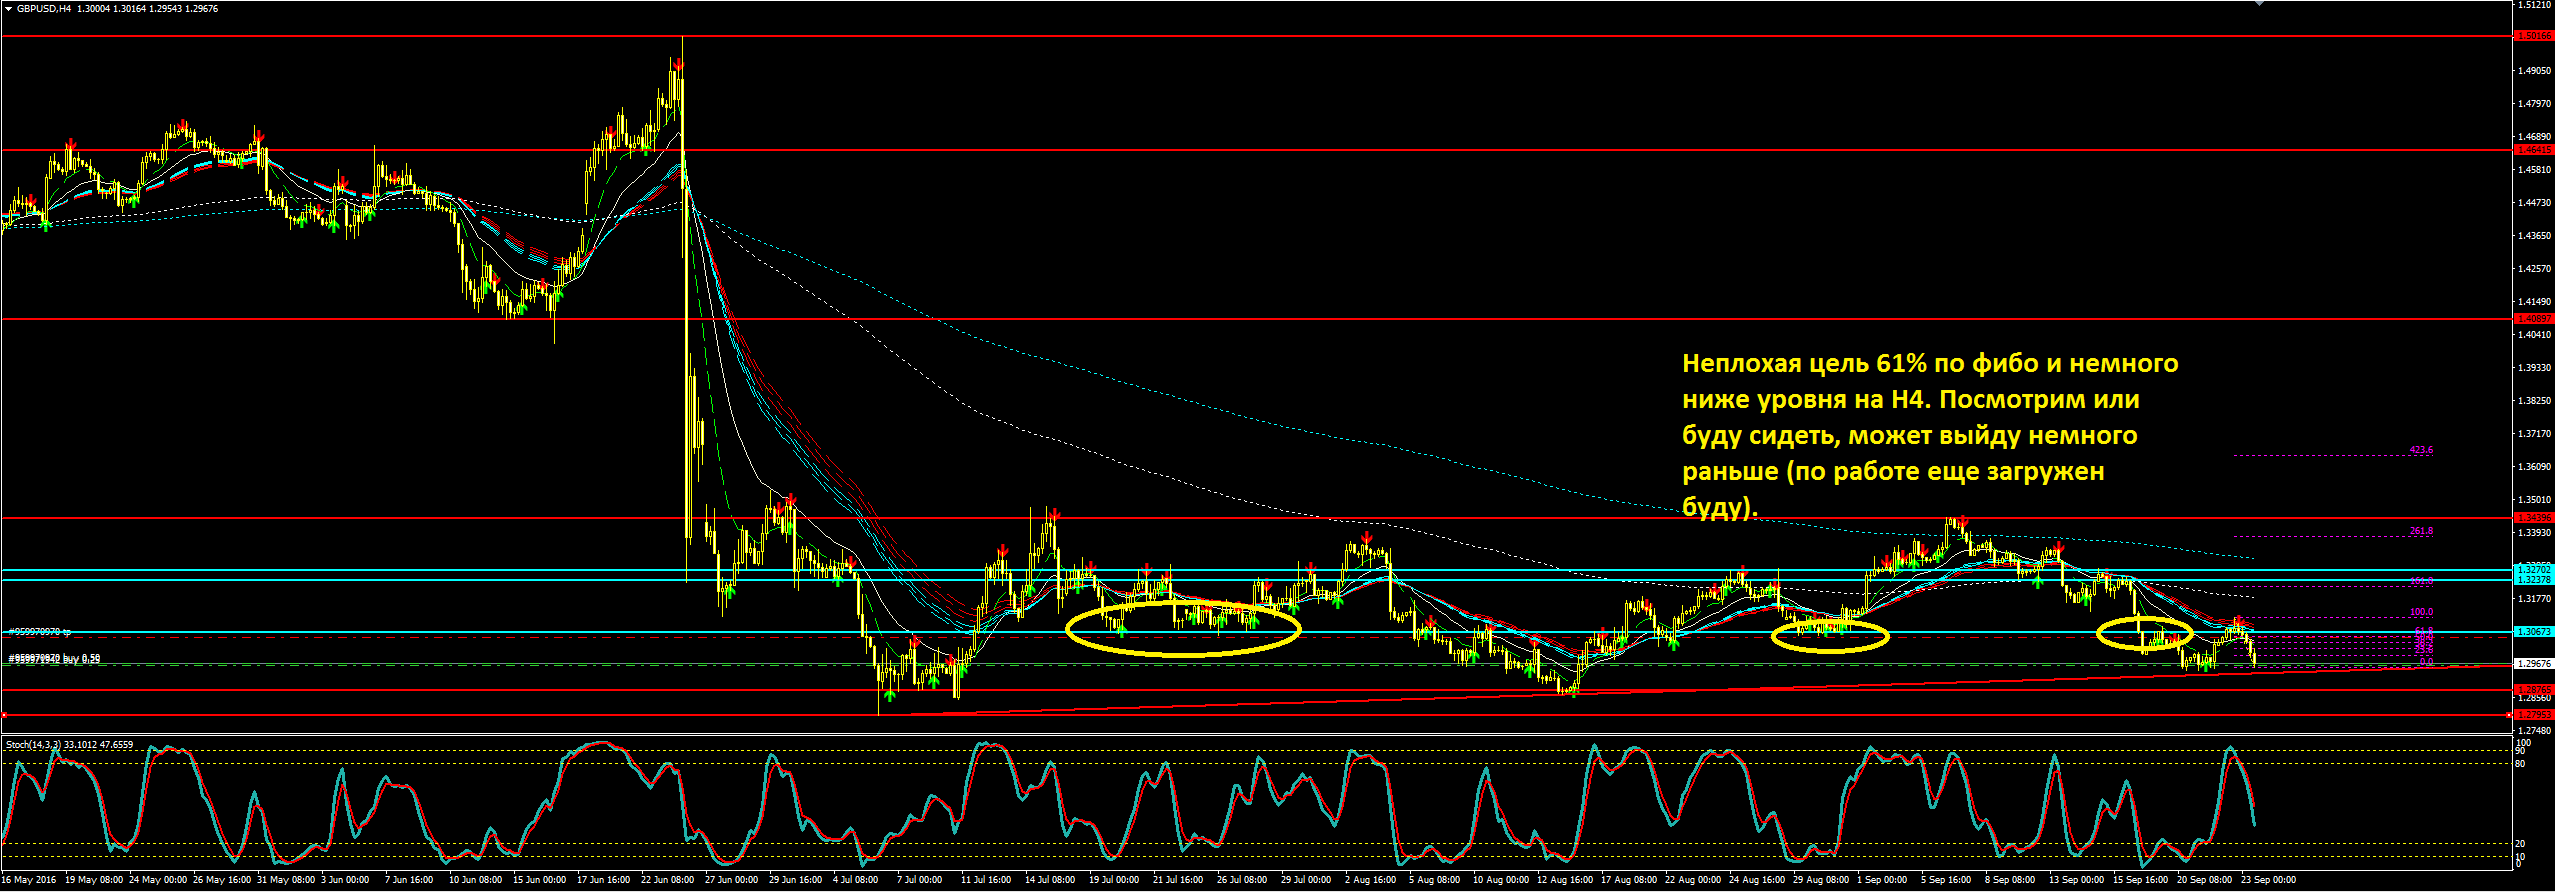
Task: Select the red price label 1.27953
Action: [x=2534, y=715]
